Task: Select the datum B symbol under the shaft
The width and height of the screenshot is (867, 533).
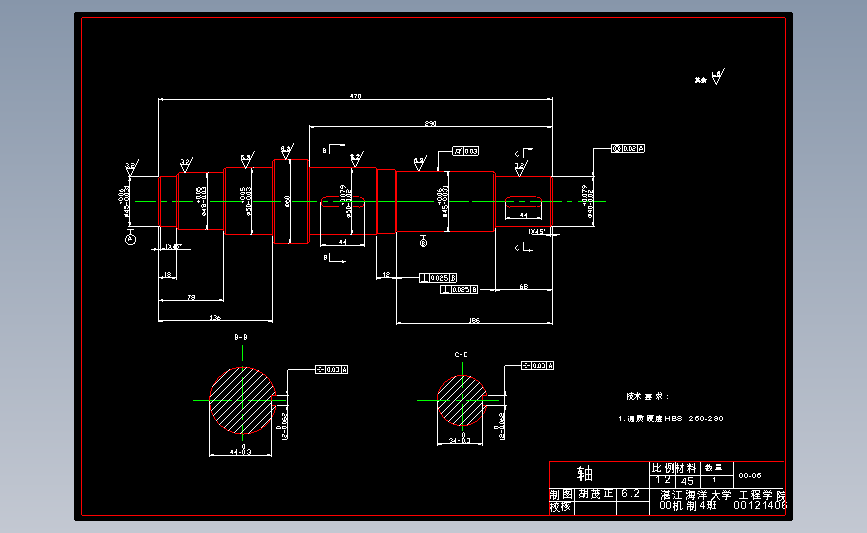Action: (424, 243)
